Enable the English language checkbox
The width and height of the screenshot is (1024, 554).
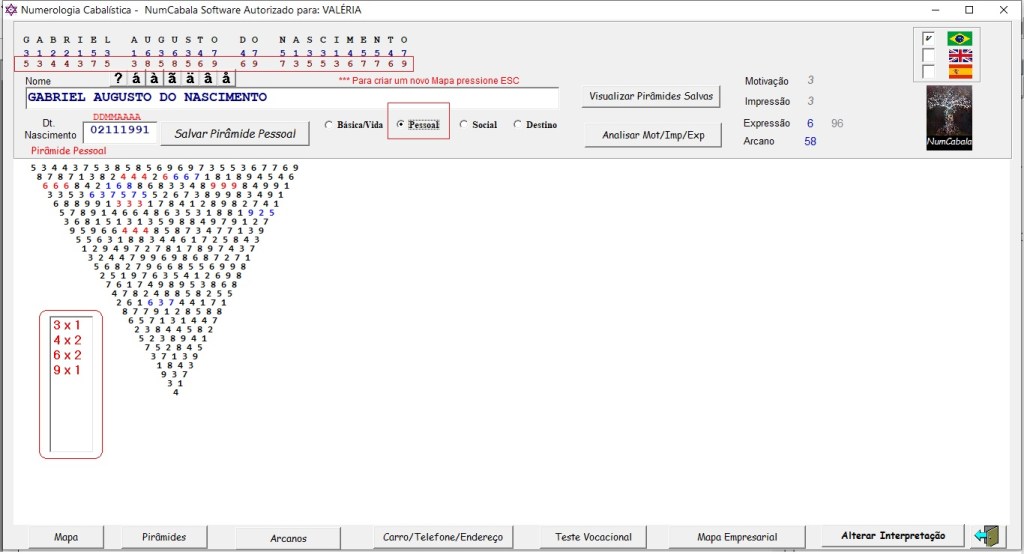[x=928, y=56]
